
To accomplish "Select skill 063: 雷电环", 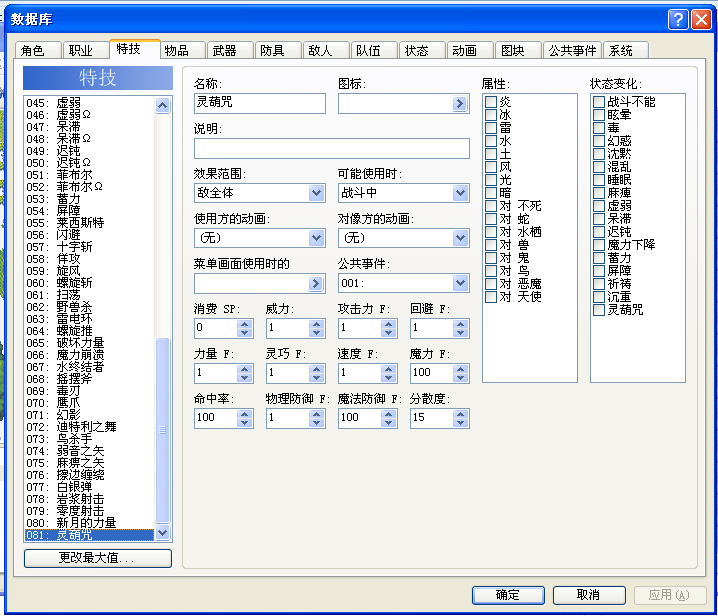I will (89, 319).
